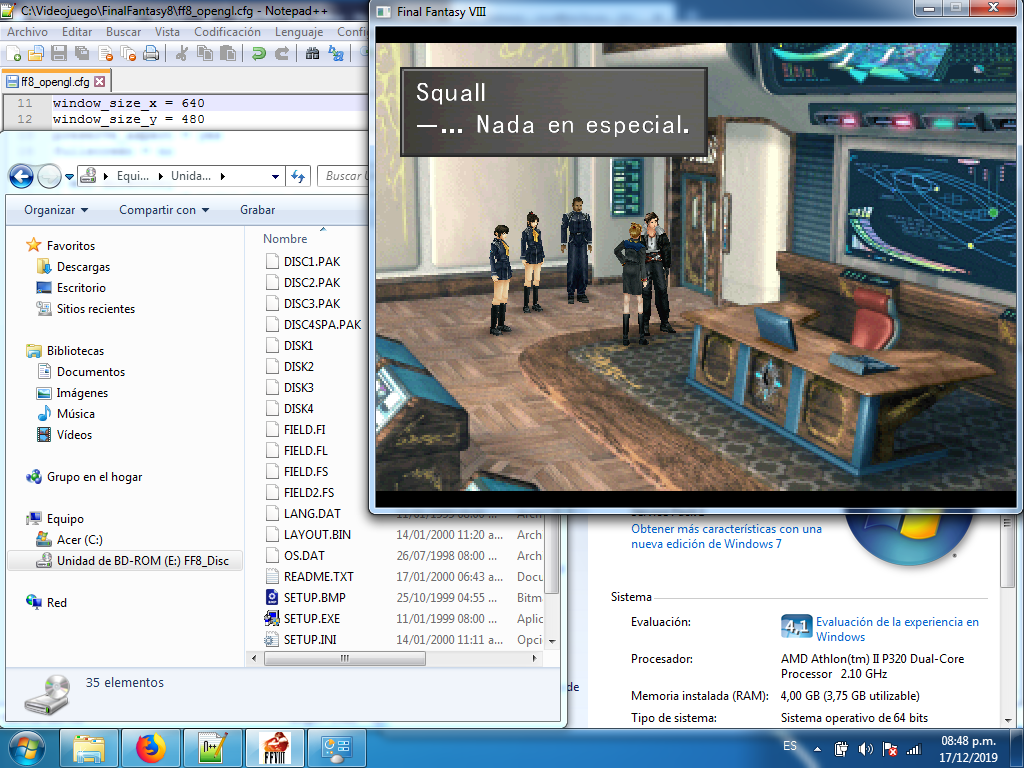Click the file list scroll down arrow
The height and width of the screenshot is (768, 1024).
(x=552, y=641)
